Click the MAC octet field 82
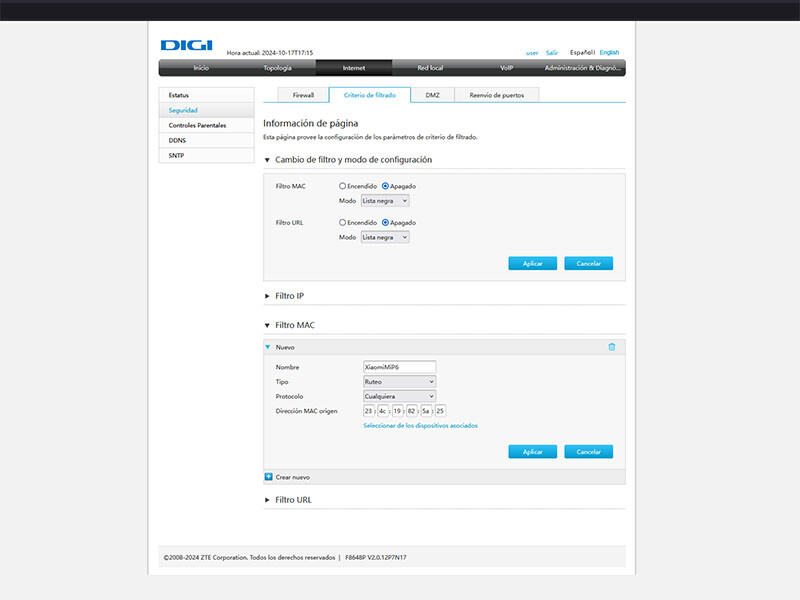Viewport: 800px width, 600px height. point(411,411)
